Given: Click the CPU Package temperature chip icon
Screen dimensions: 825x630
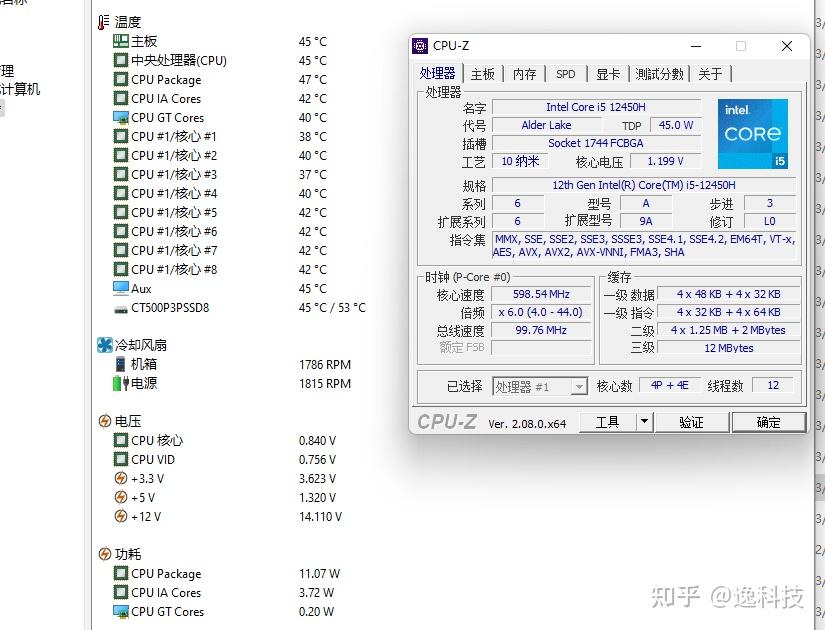Looking at the screenshot, I should pyautogui.click(x=120, y=79).
